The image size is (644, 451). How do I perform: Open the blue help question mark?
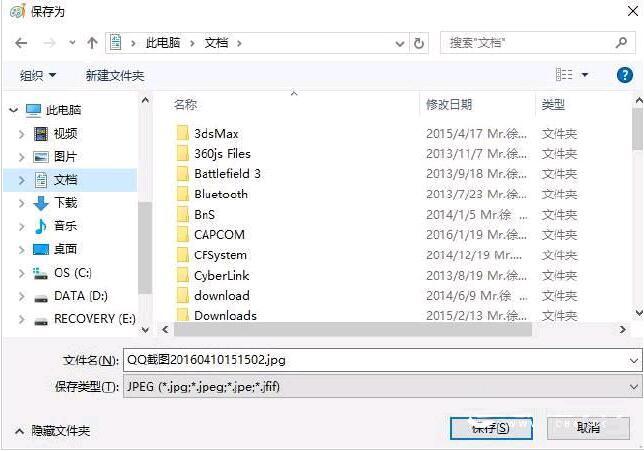[624, 75]
